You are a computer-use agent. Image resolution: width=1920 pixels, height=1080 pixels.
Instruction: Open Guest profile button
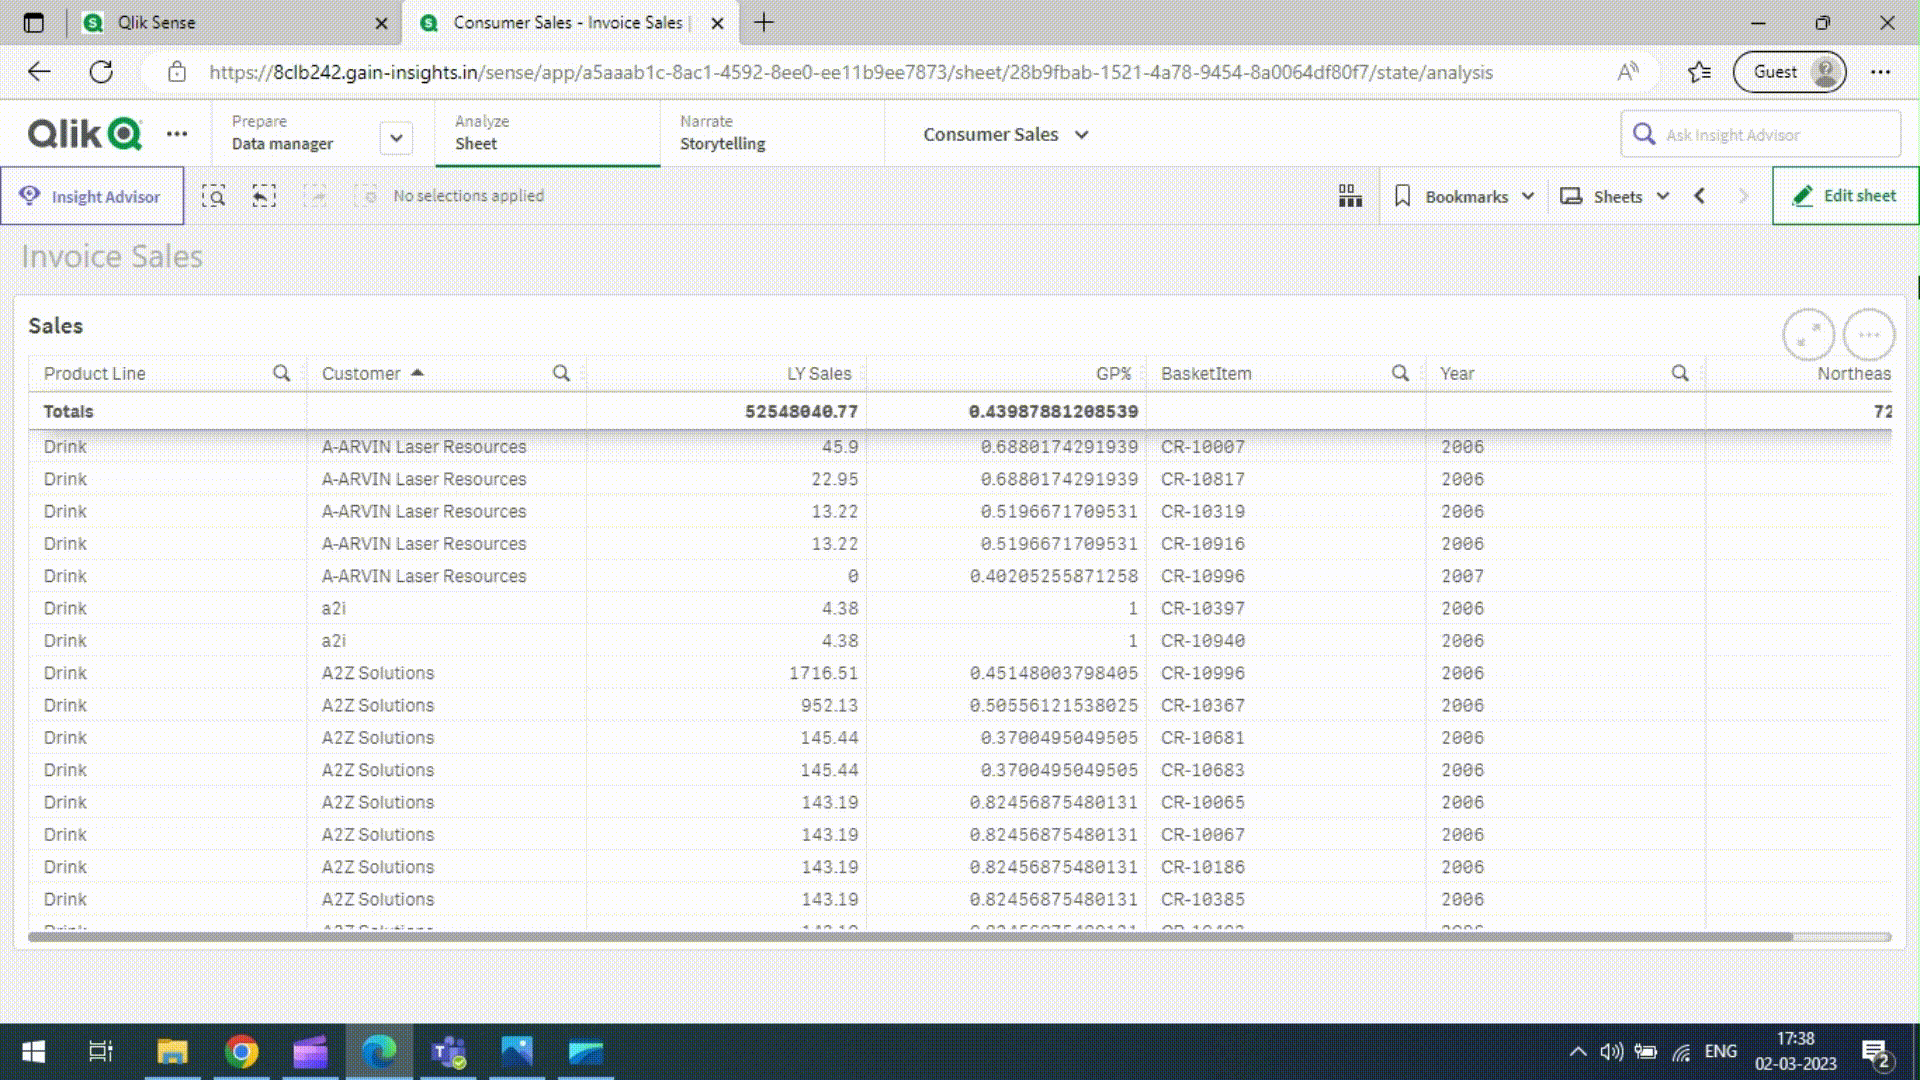pos(1790,72)
